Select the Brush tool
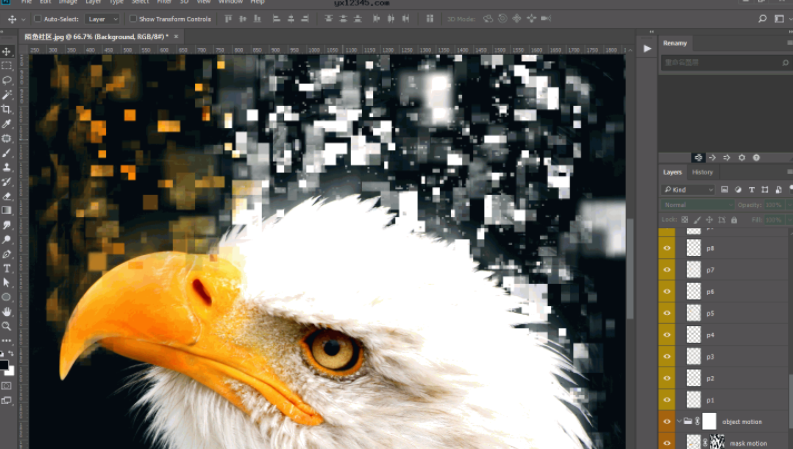 [x=7, y=153]
